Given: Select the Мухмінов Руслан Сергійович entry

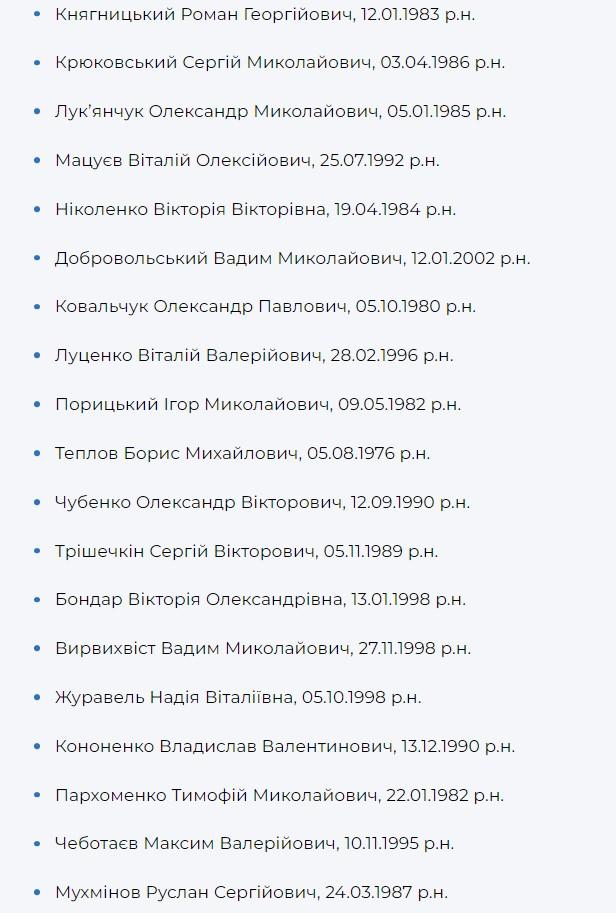Looking at the screenshot, I should click(x=251, y=892).
